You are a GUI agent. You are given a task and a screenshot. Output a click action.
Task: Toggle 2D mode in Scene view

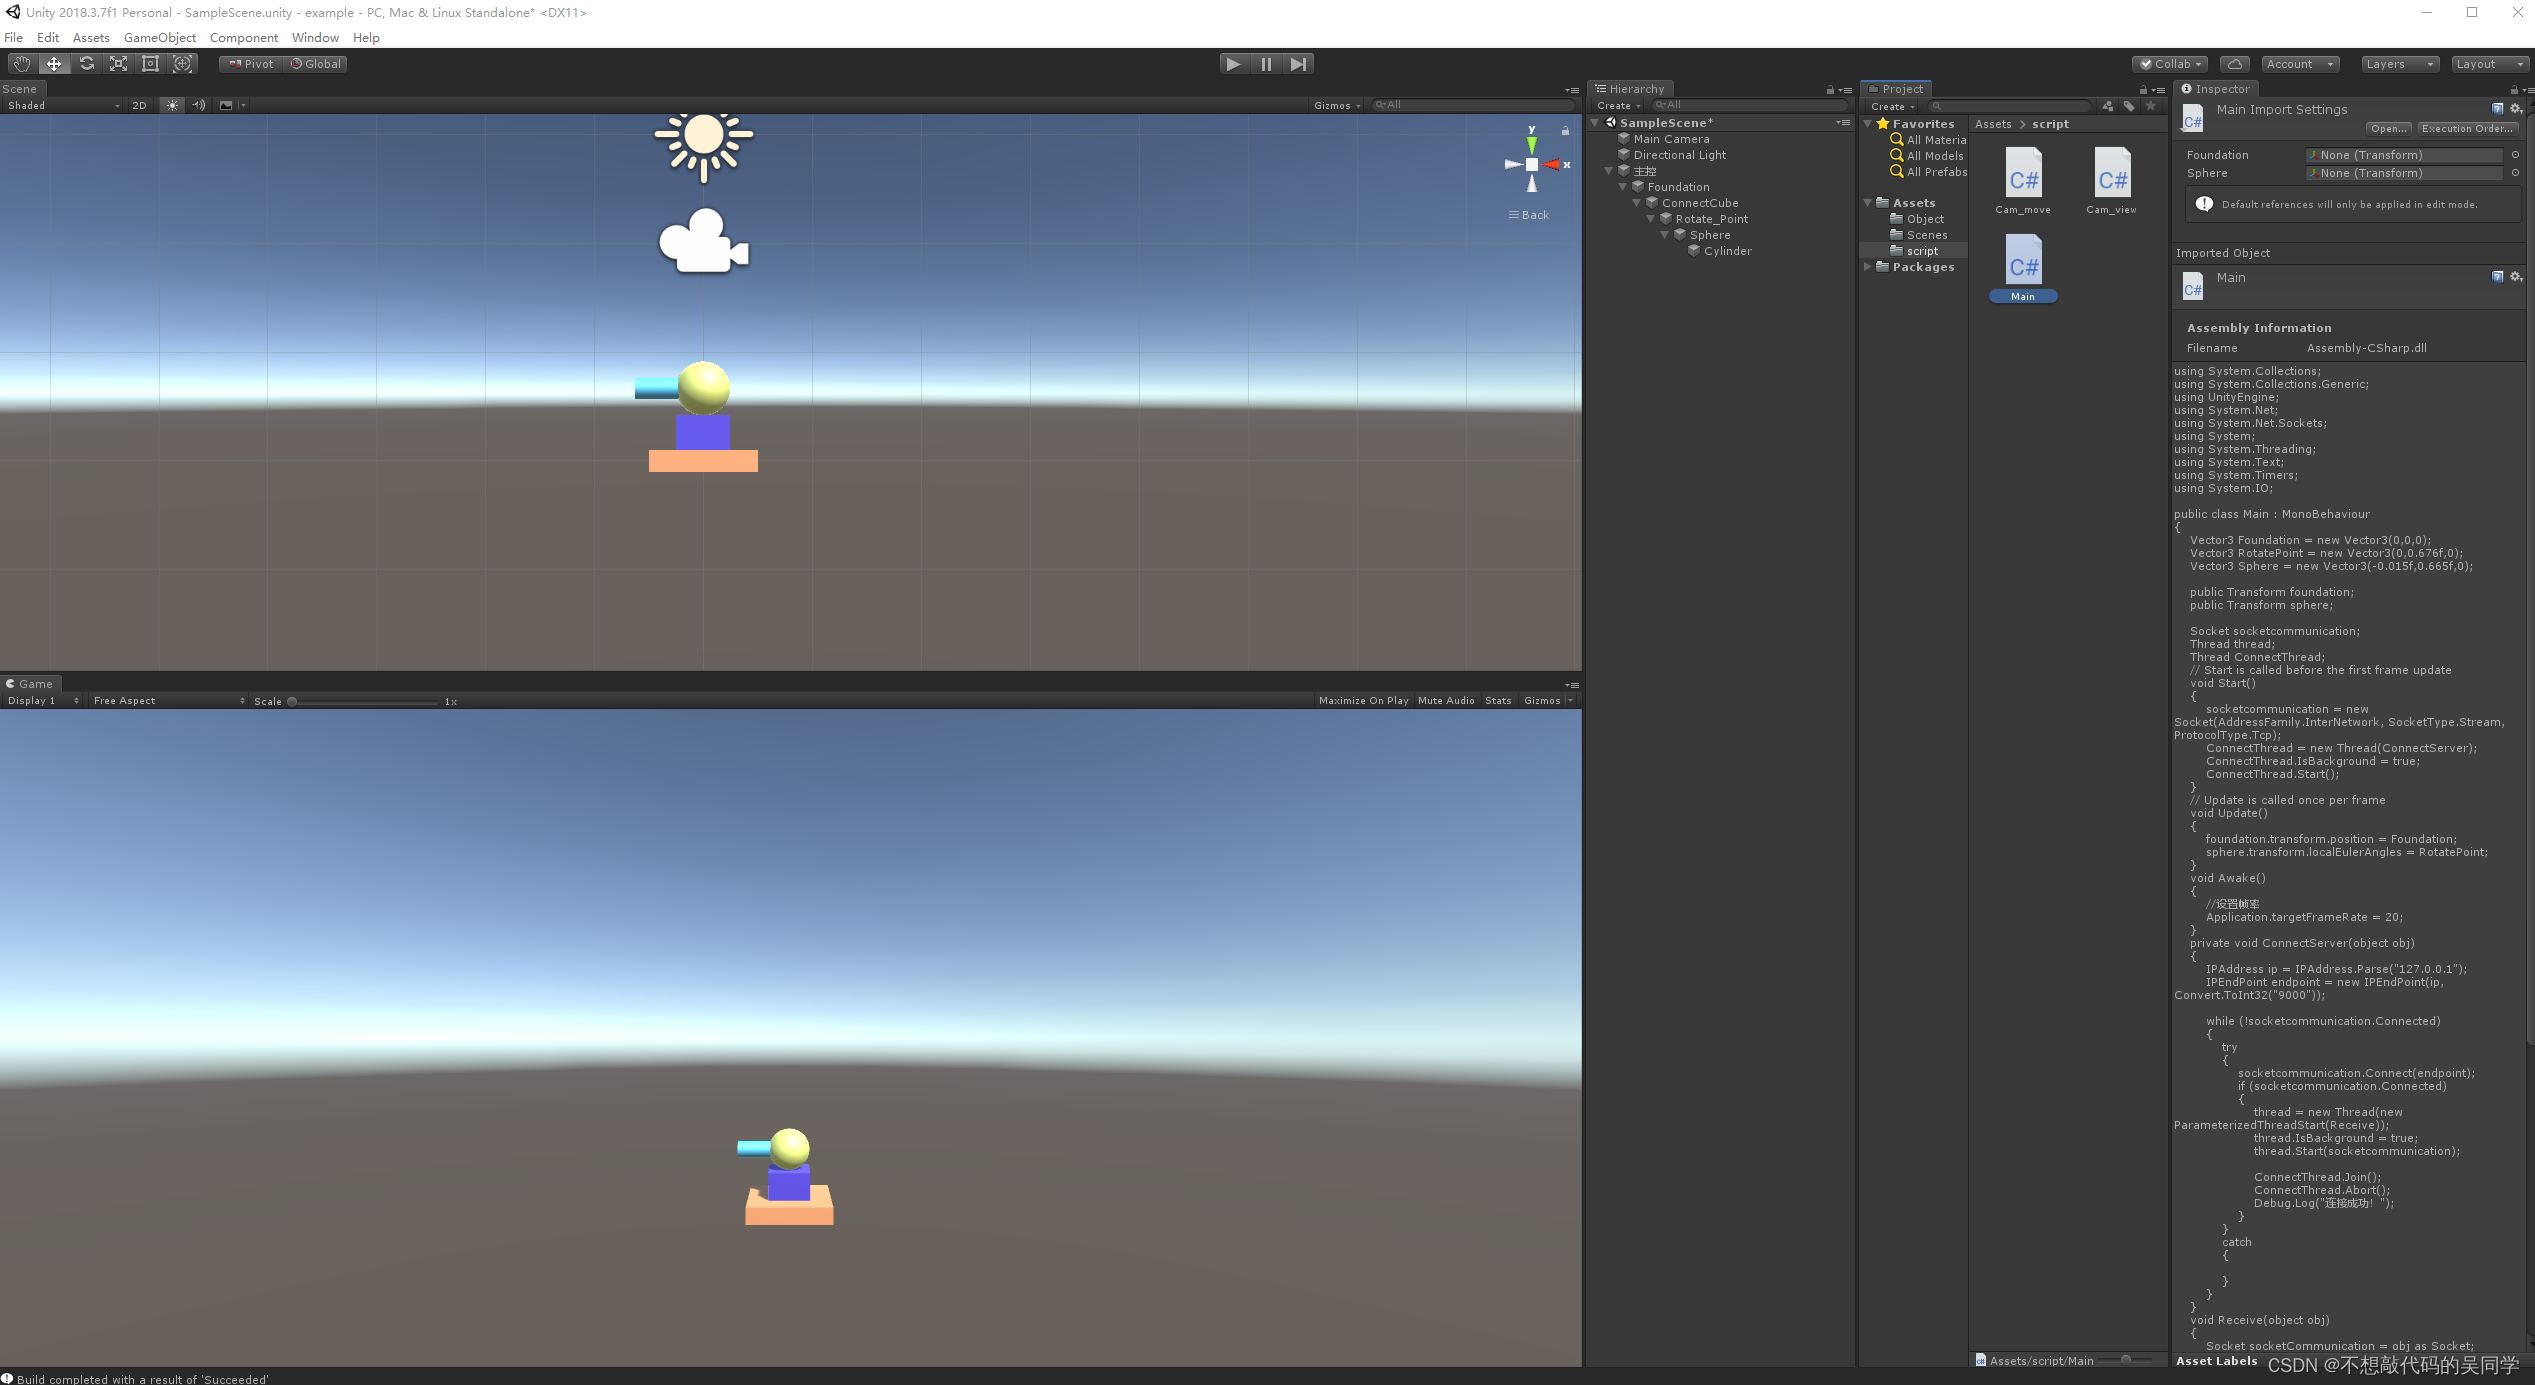point(139,105)
